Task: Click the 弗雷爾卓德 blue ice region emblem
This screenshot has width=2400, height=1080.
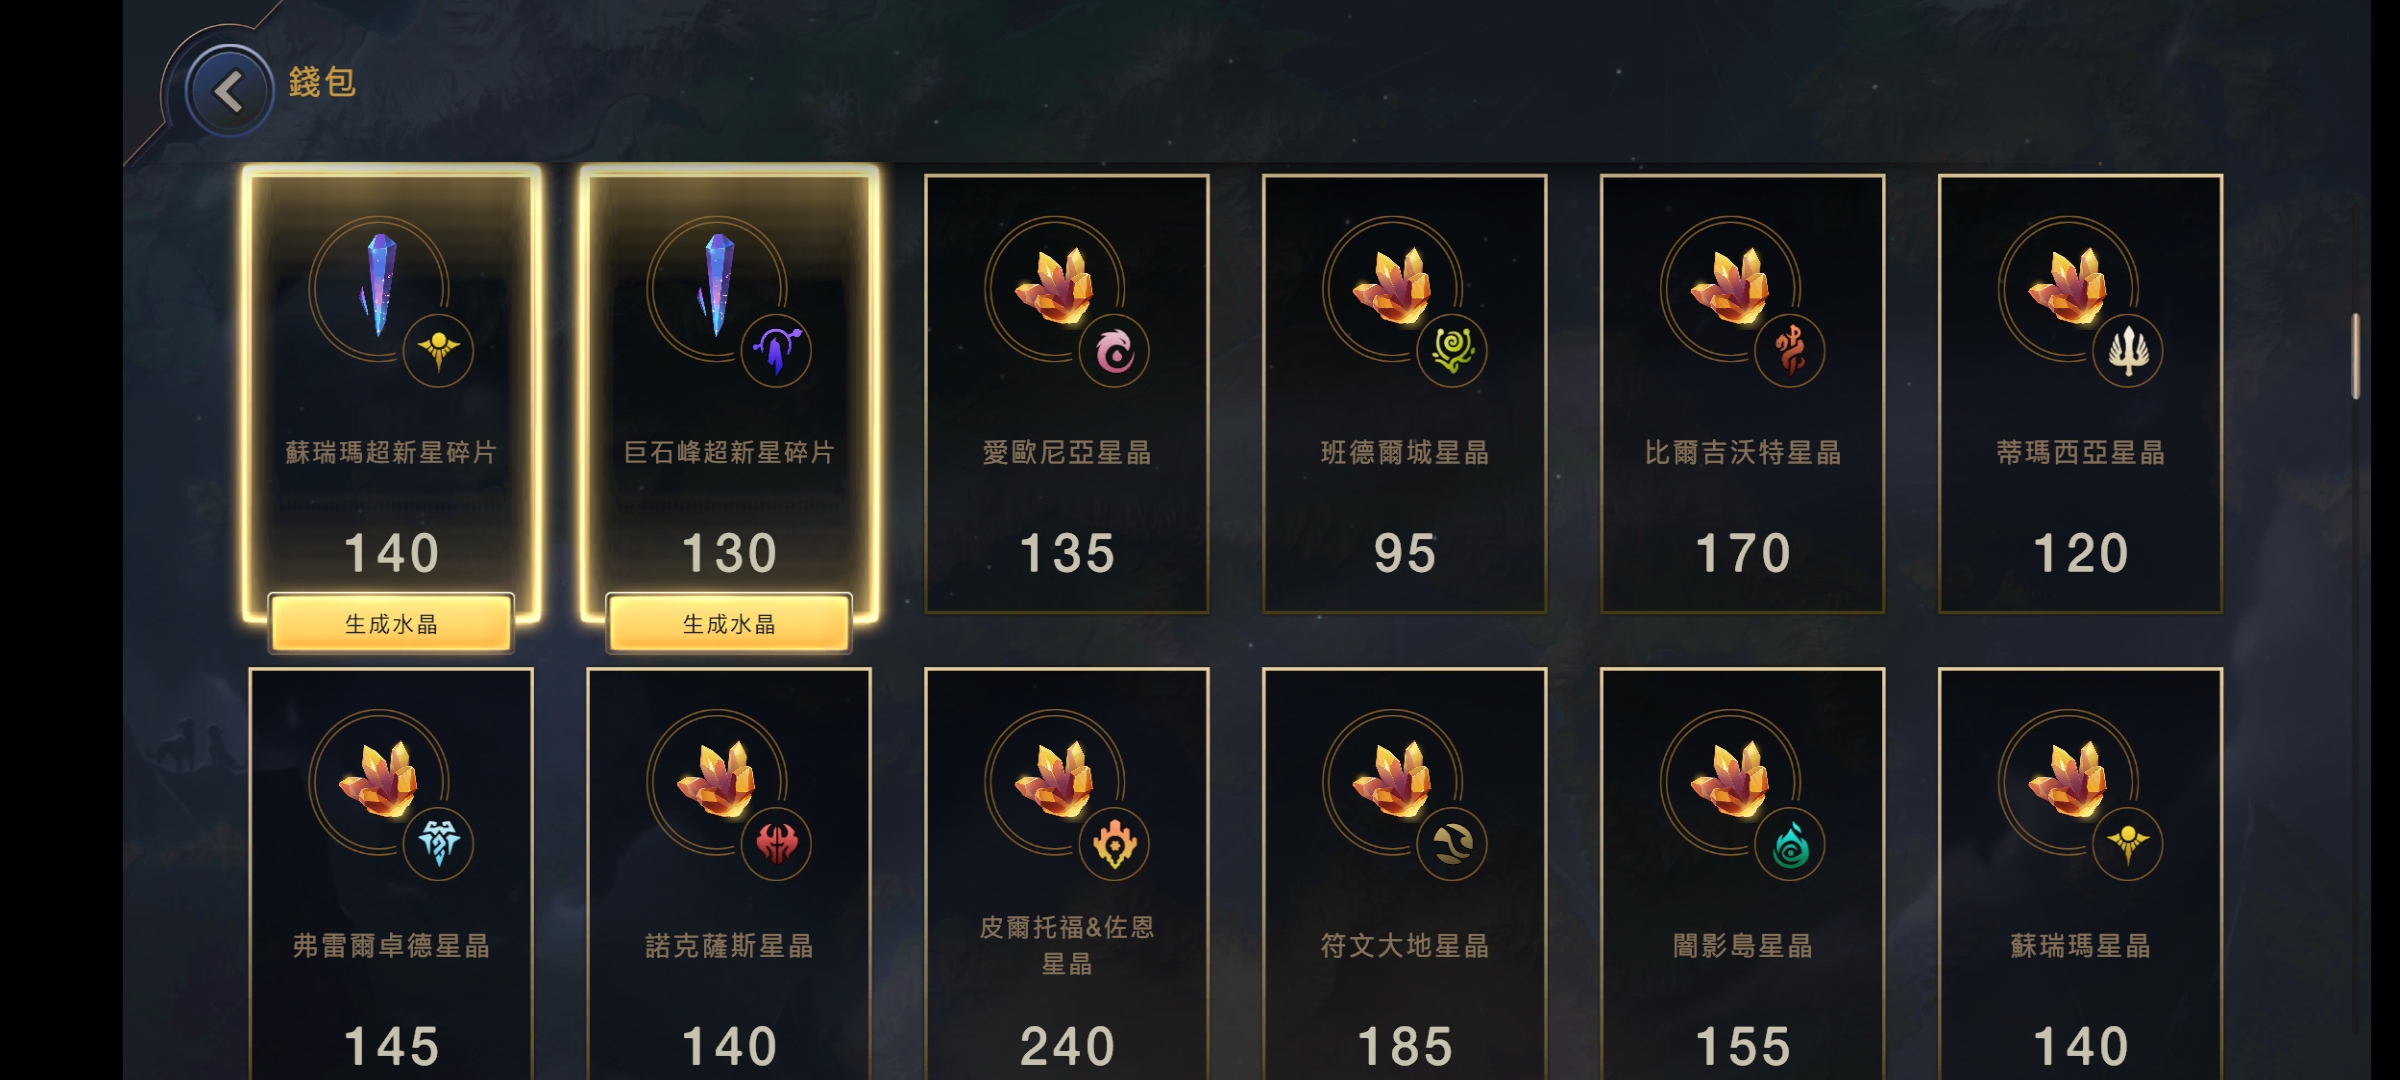Action: (x=438, y=844)
